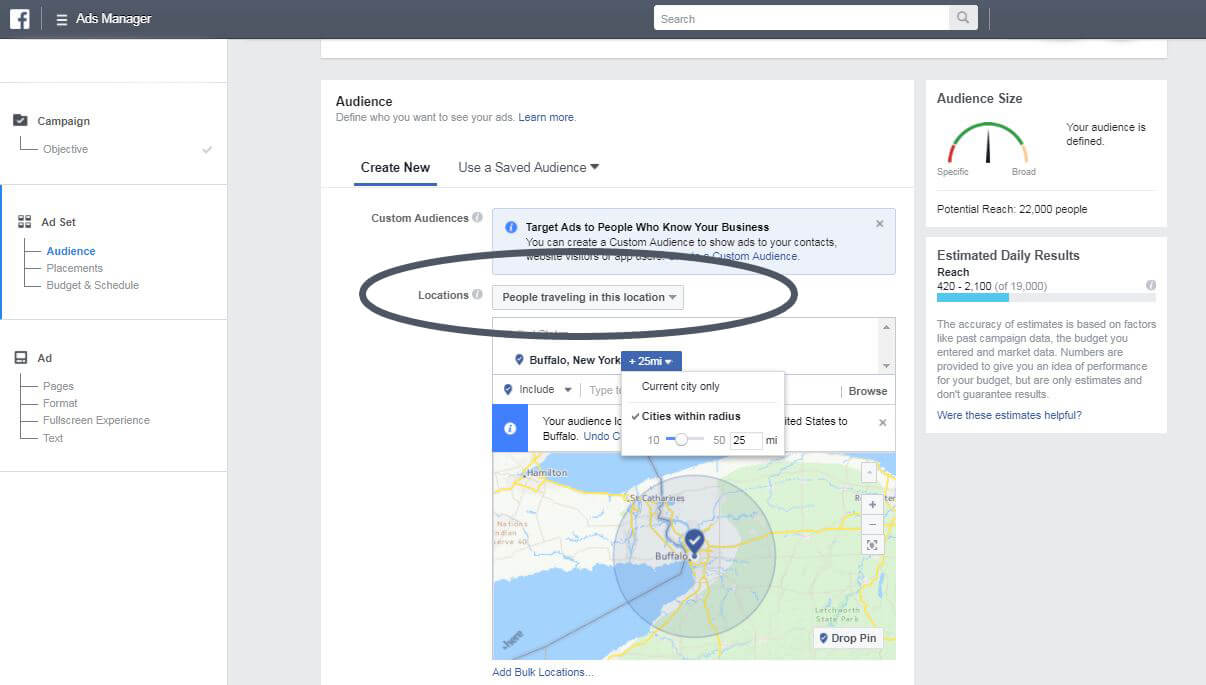
Task: Zoom in on the map with the plus icon
Action: tap(872, 503)
